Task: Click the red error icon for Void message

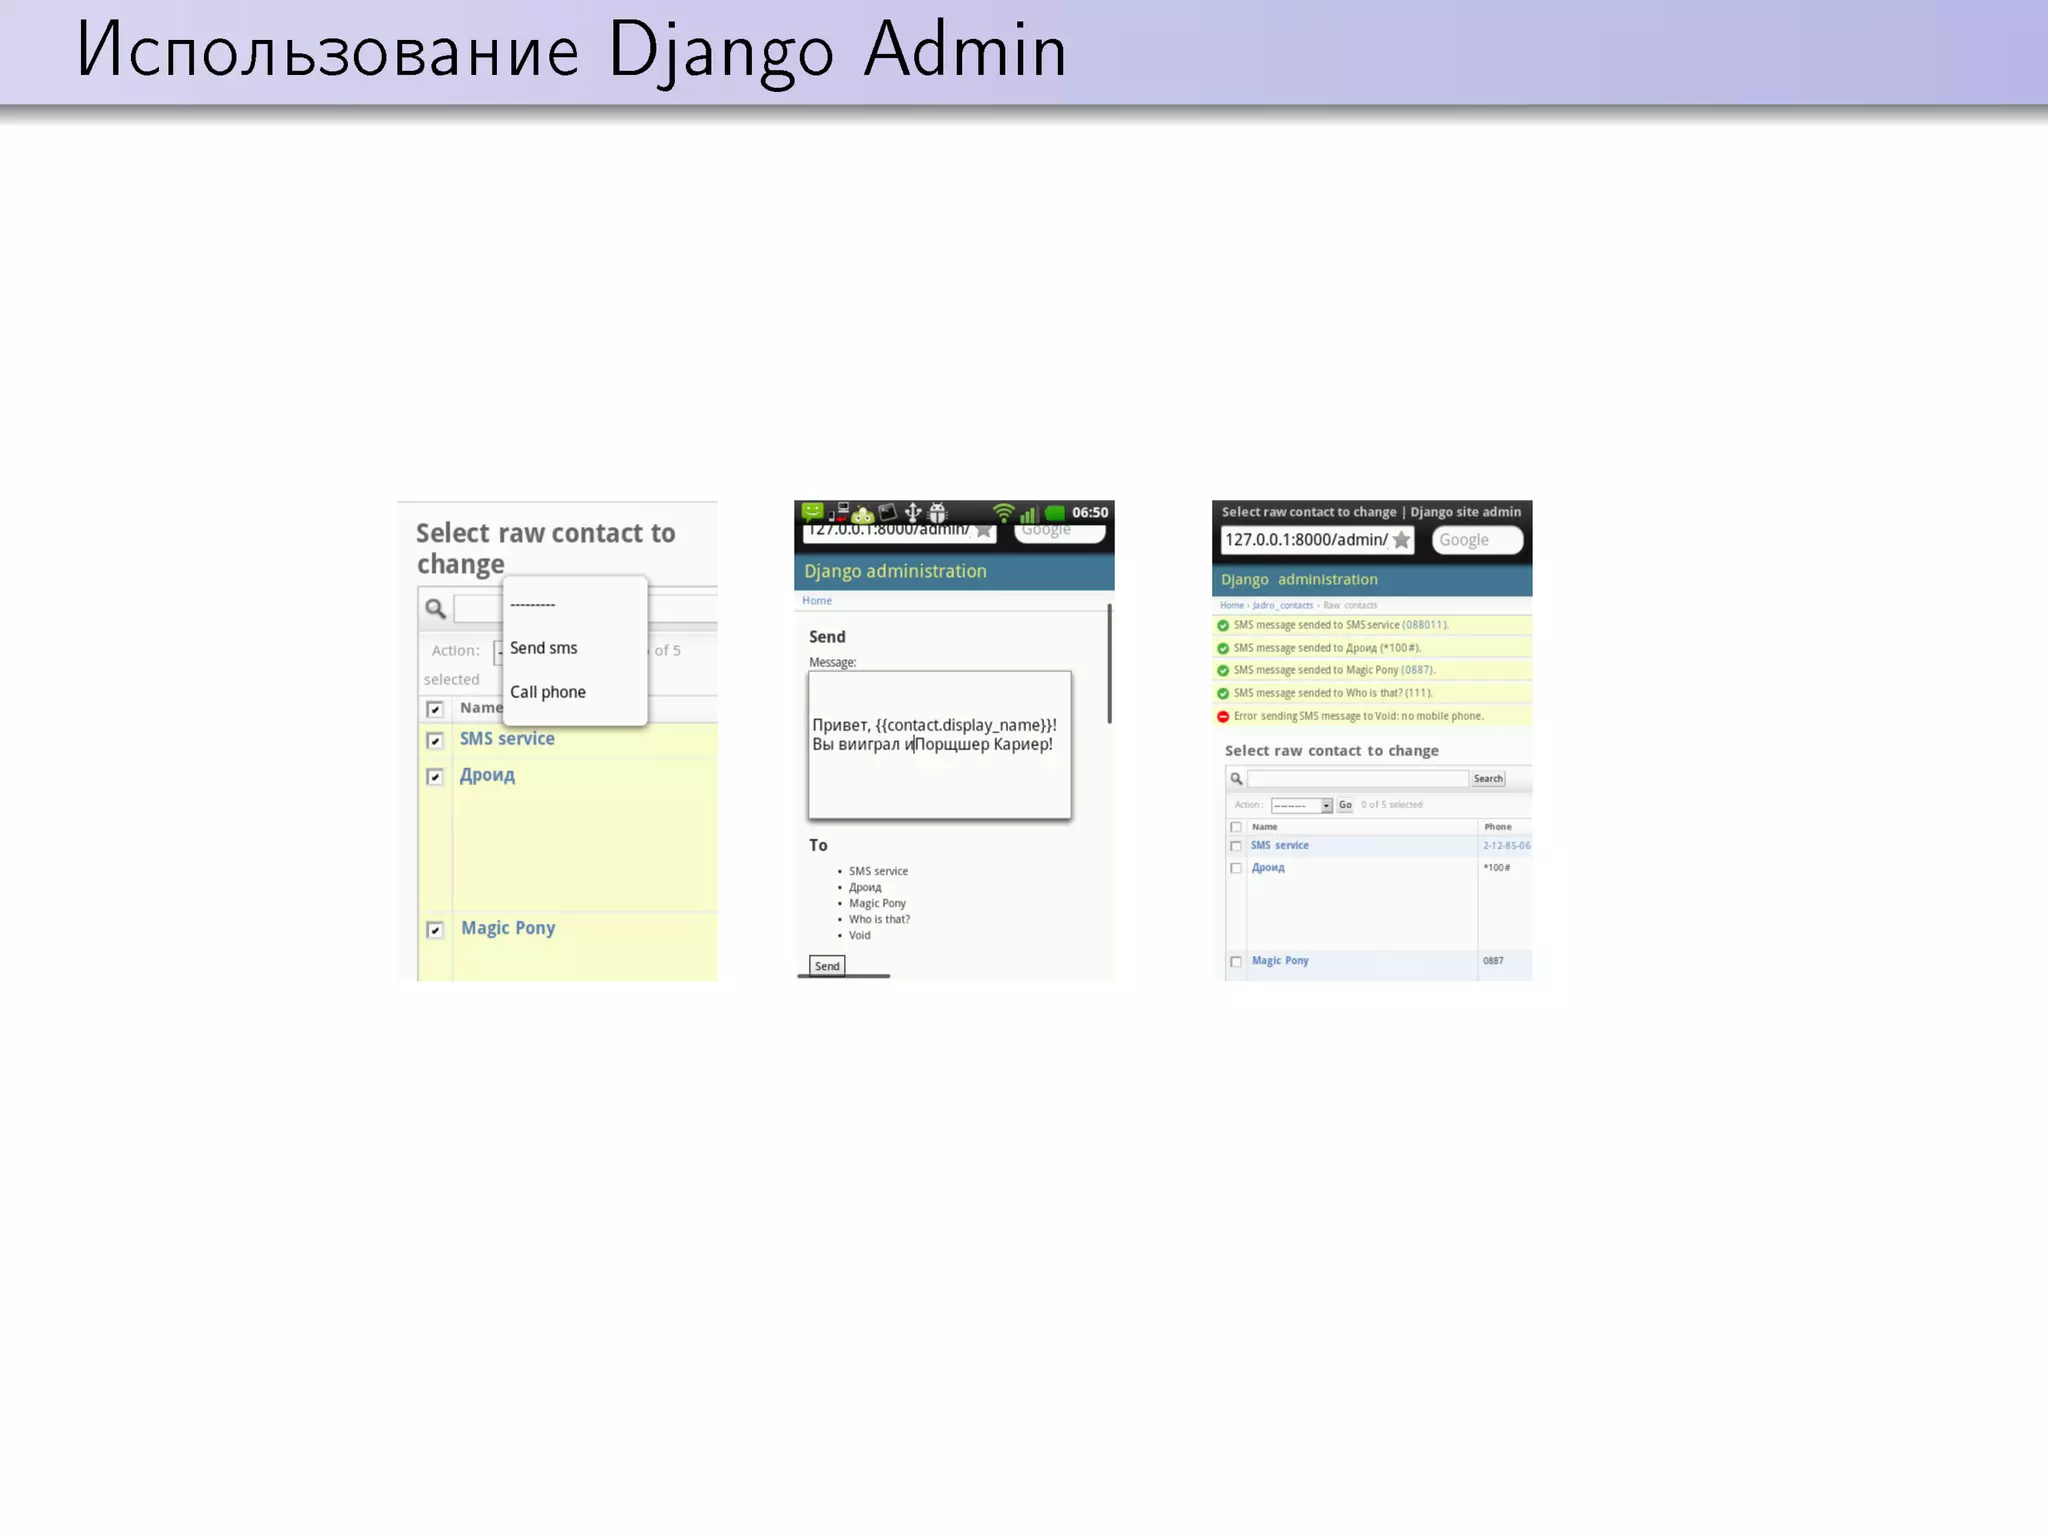Action: click(x=1222, y=716)
